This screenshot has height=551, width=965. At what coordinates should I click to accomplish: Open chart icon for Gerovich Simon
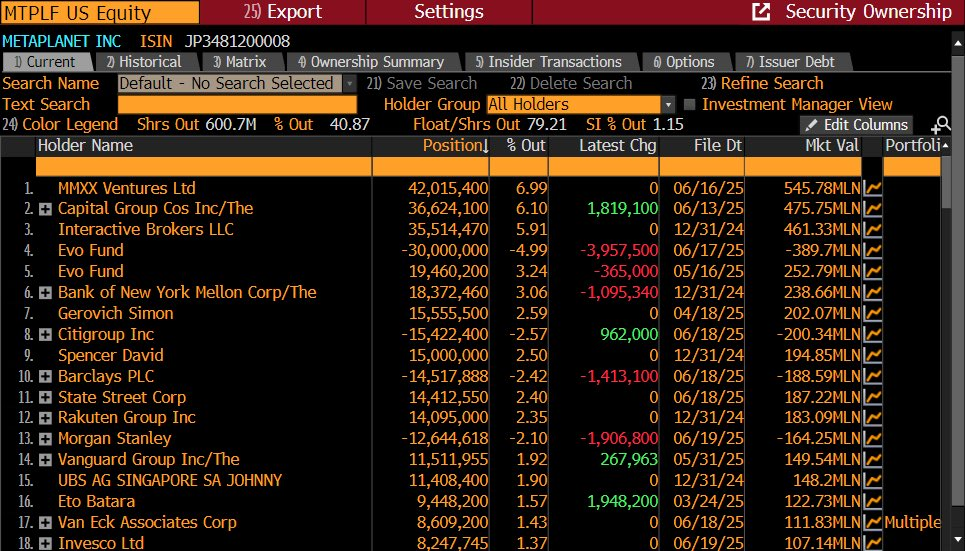click(x=872, y=313)
